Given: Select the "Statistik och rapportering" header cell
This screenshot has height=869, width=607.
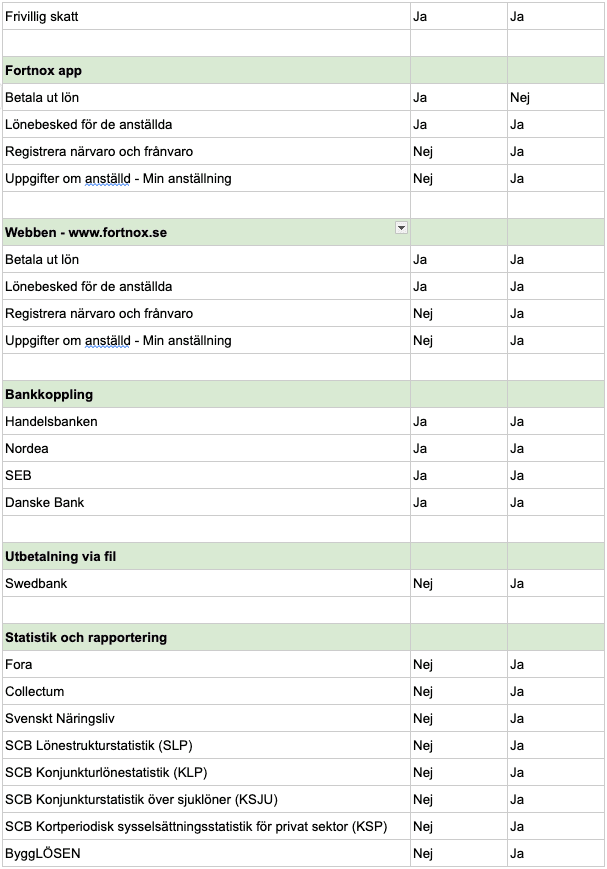Looking at the screenshot, I should tap(86, 638).
